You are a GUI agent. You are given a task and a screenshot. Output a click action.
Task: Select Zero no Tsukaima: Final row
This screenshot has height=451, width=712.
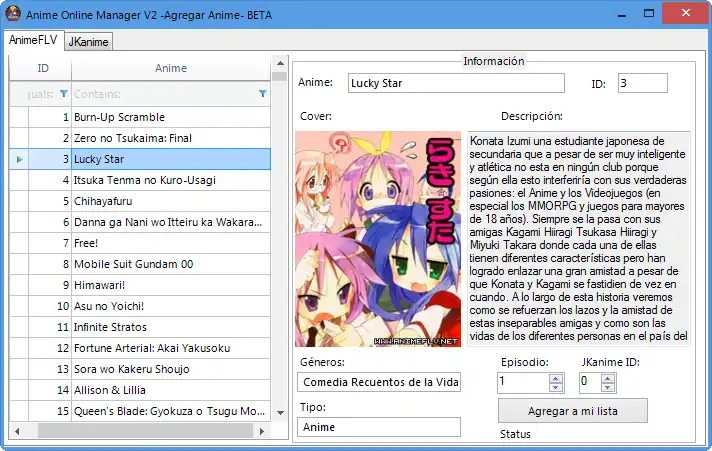(x=140, y=138)
